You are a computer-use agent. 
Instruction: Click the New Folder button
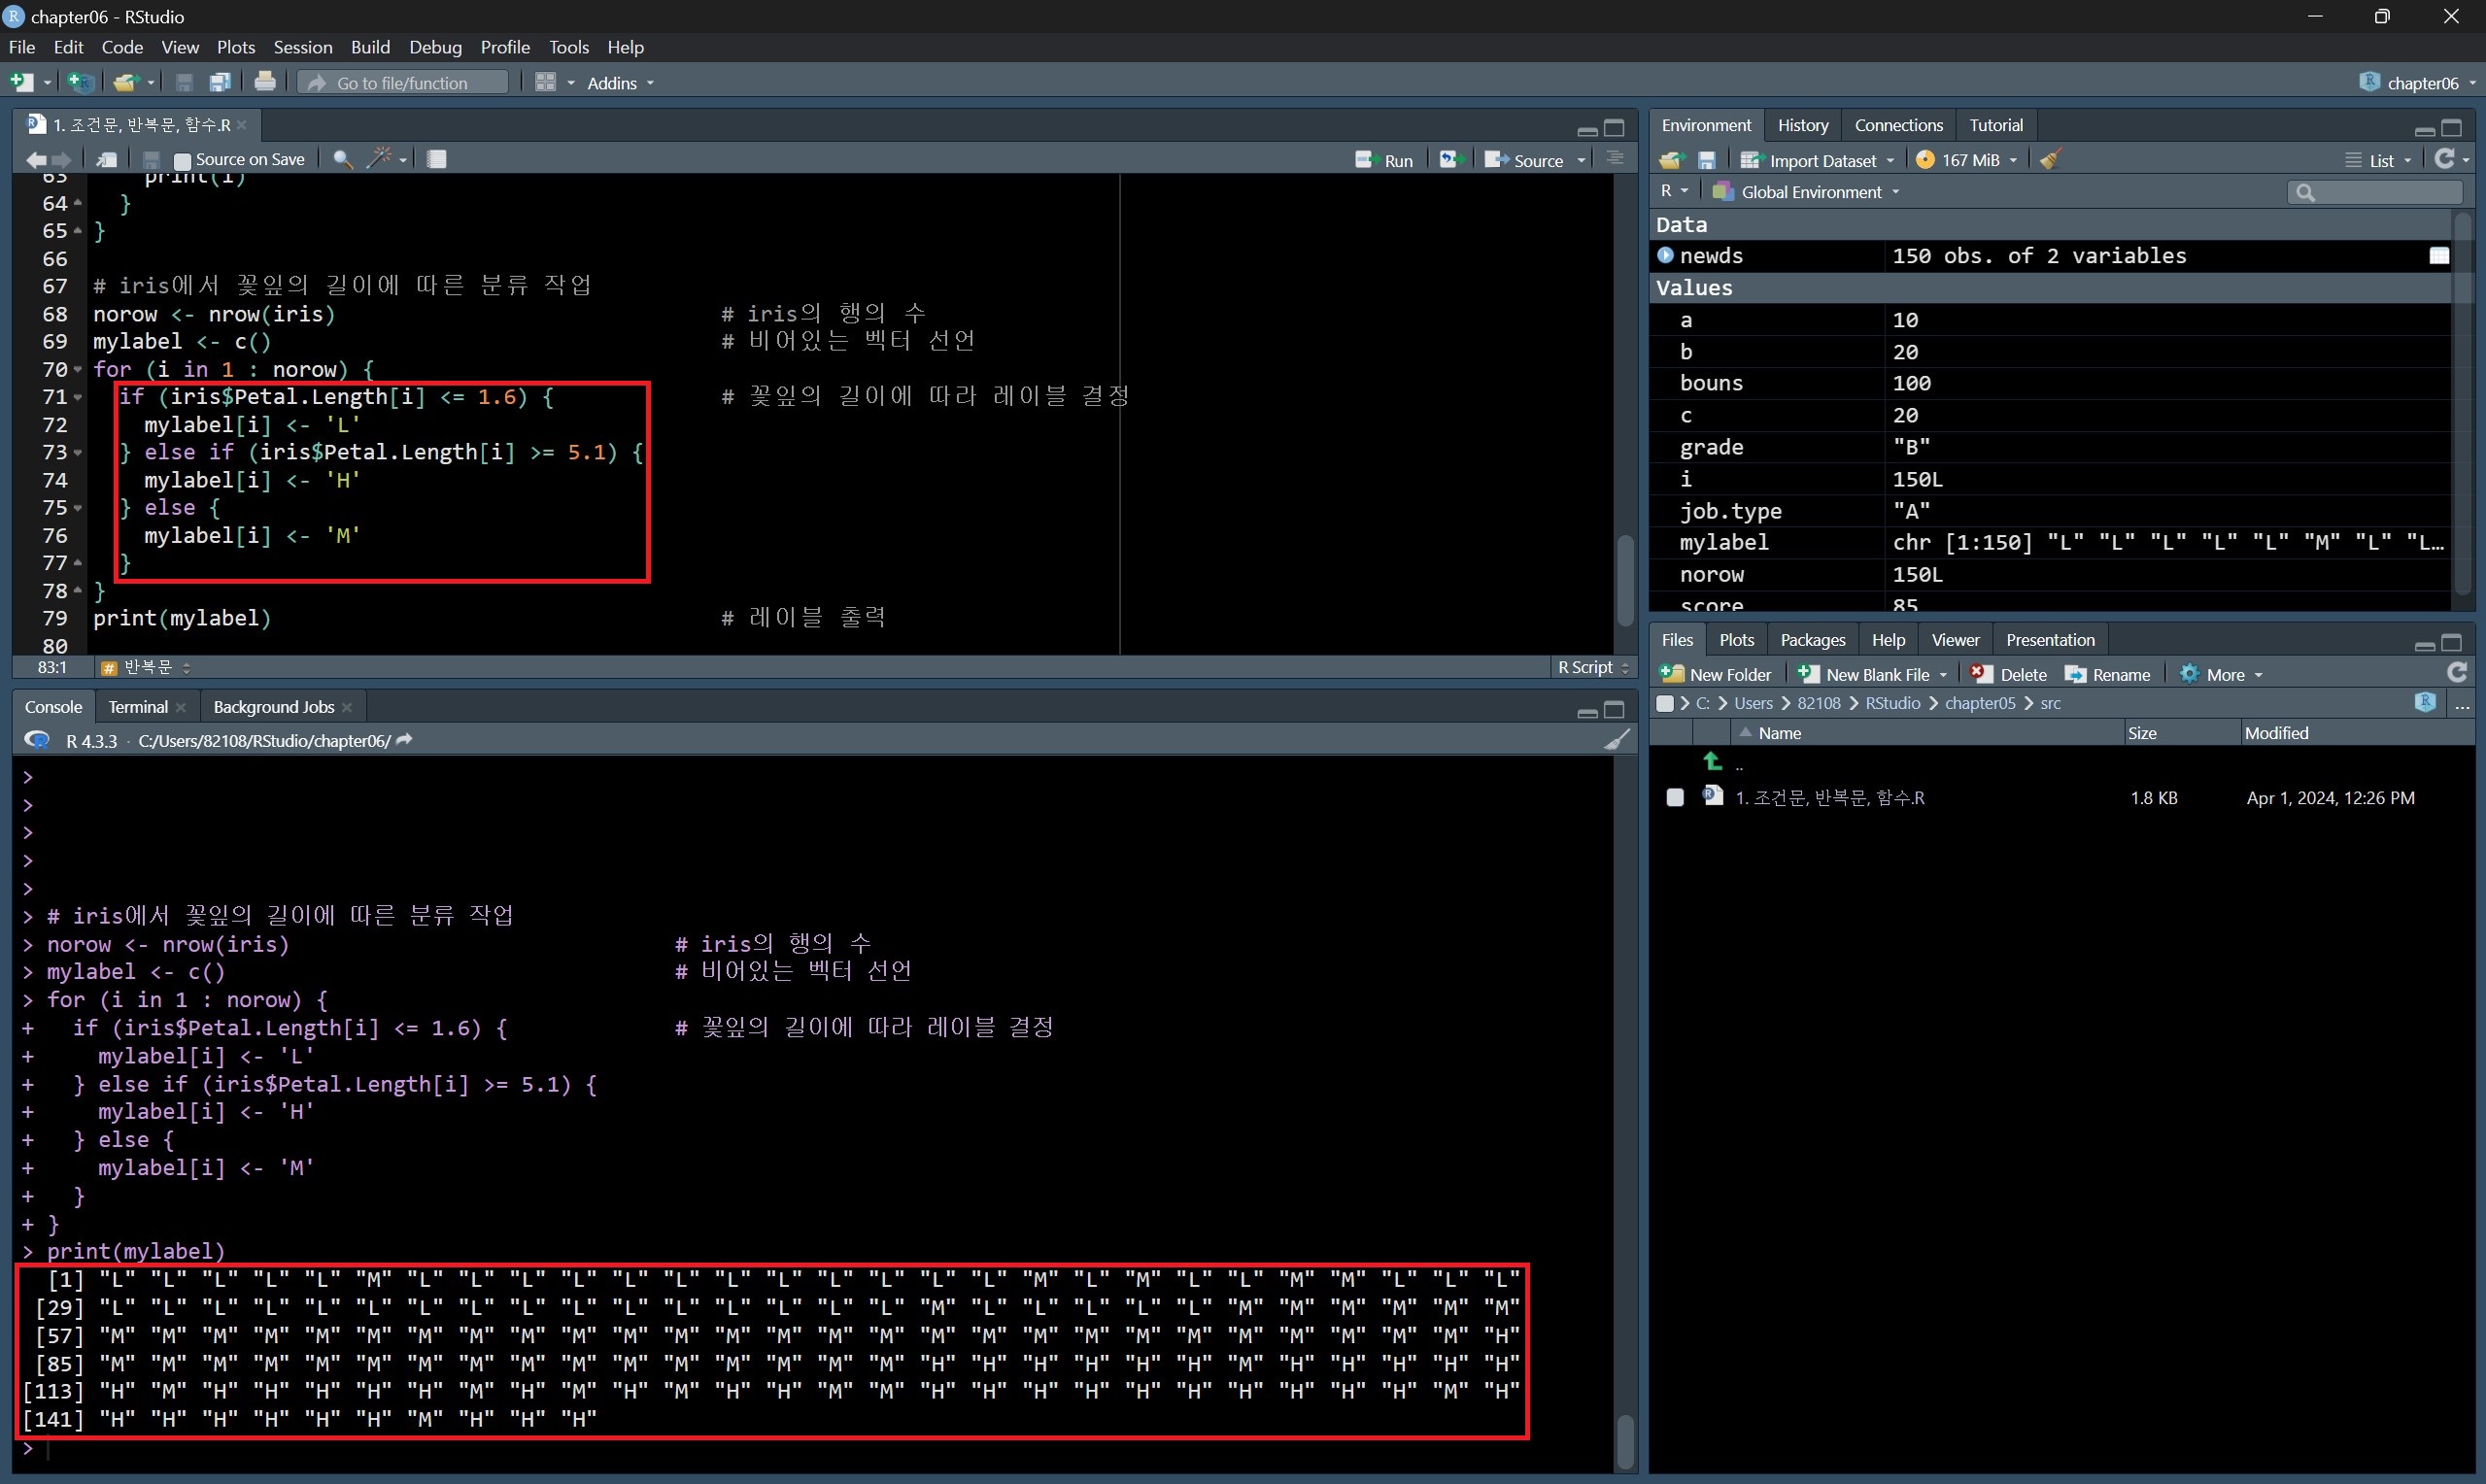pos(1716,674)
